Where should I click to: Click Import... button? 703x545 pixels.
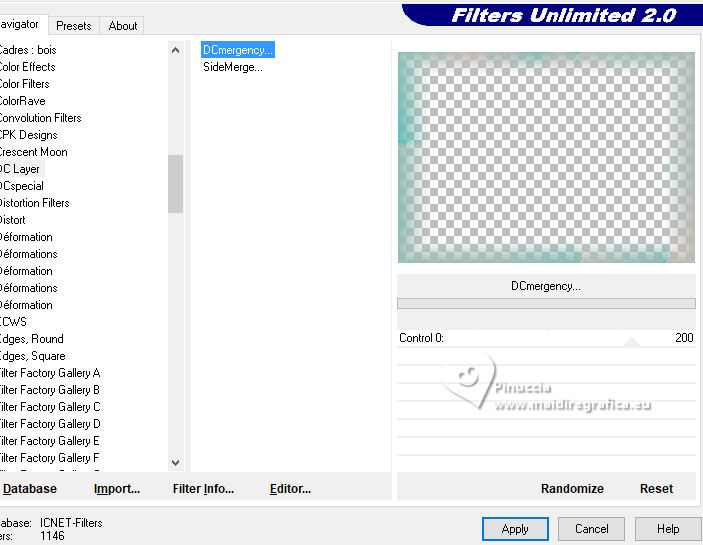point(117,489)
